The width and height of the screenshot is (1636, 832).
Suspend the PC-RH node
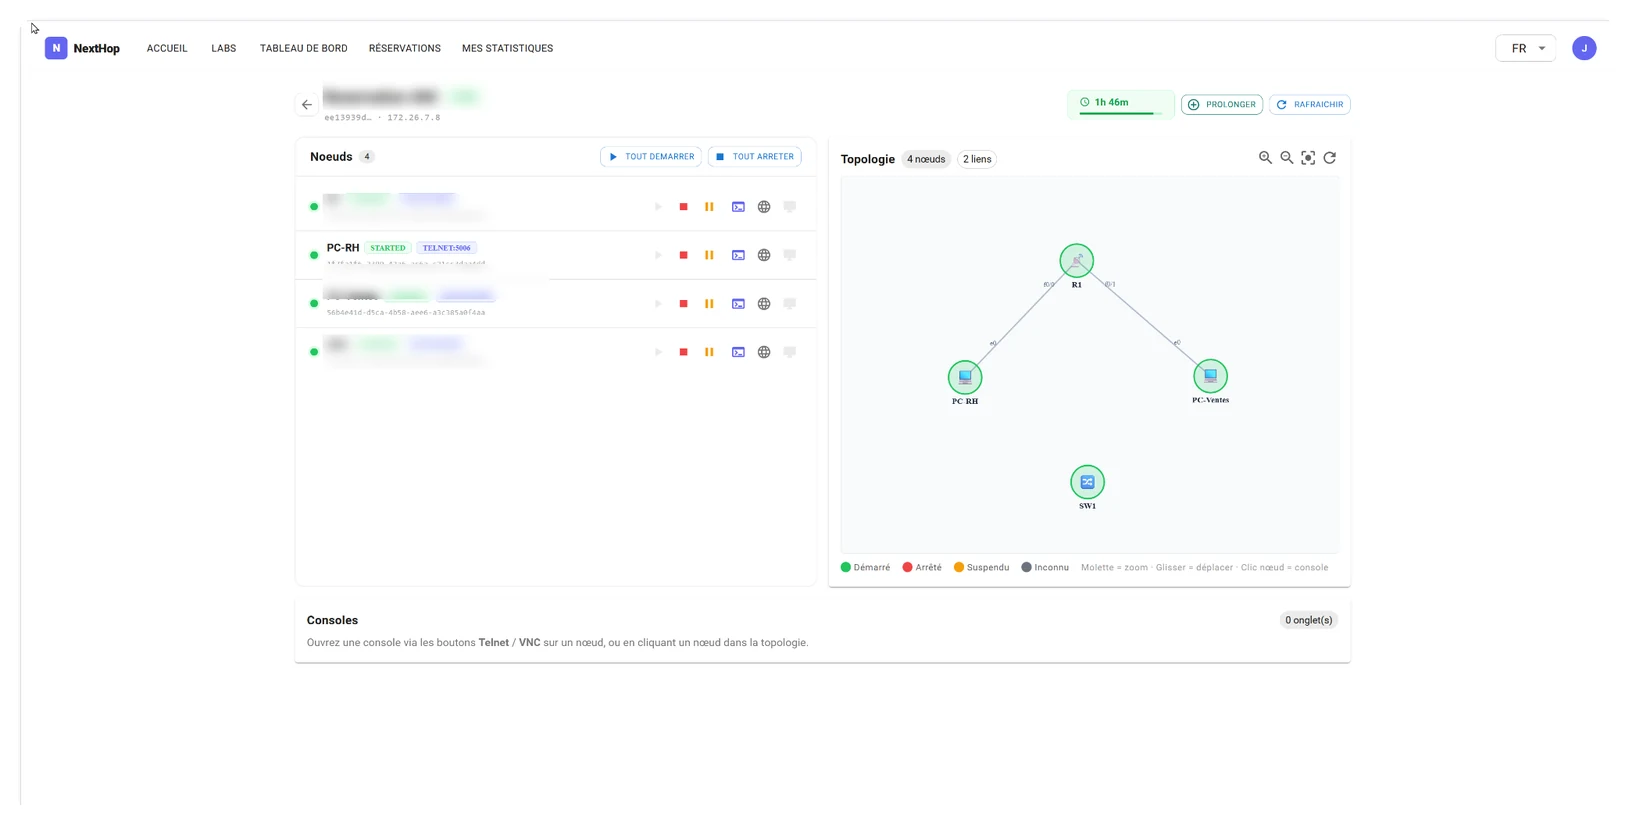tap(709, 255)
